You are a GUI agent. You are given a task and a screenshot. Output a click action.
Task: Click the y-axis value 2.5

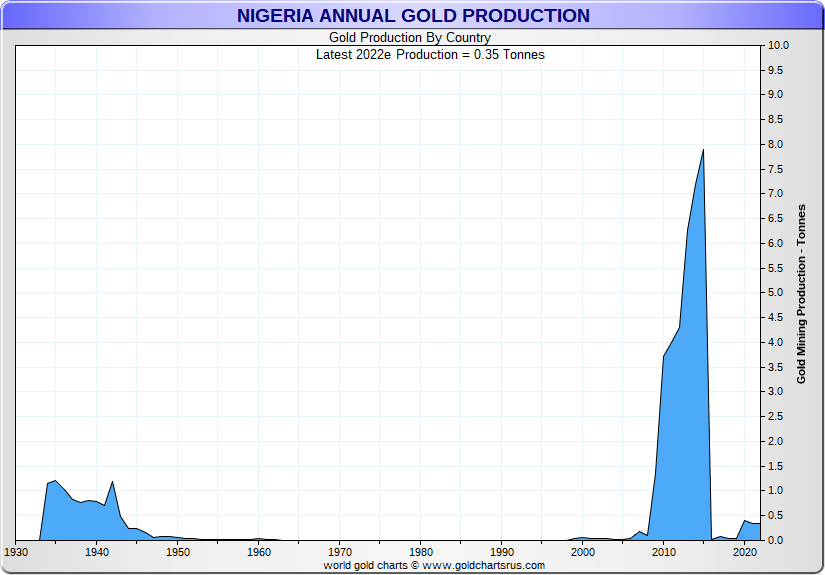776,416
